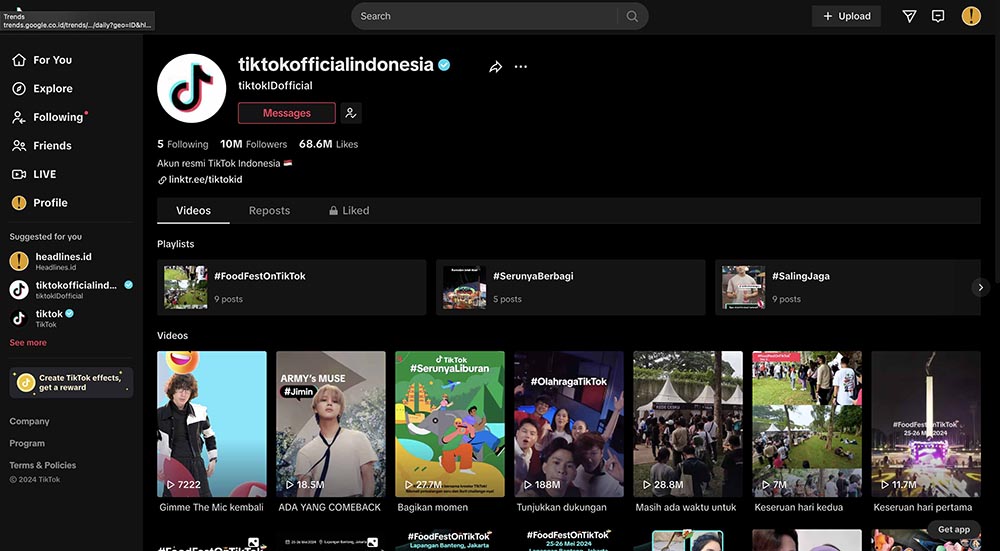Open suggested account headlines.id
Viewport: 1000px width, 551px height.
[71, 261]
